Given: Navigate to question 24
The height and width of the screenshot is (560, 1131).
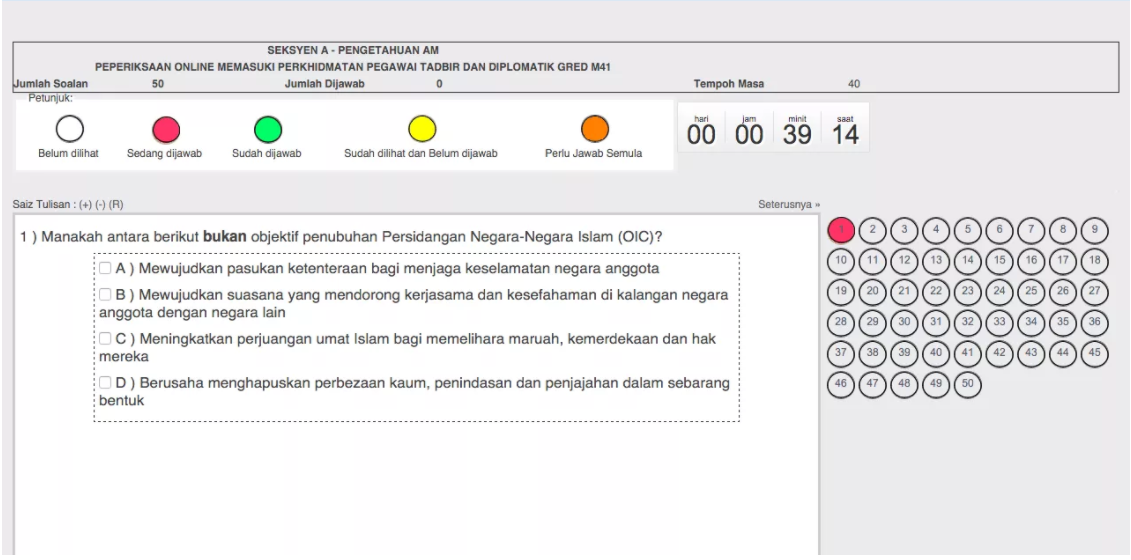Looking at the screenshot, I should [x=1000, y=292].
